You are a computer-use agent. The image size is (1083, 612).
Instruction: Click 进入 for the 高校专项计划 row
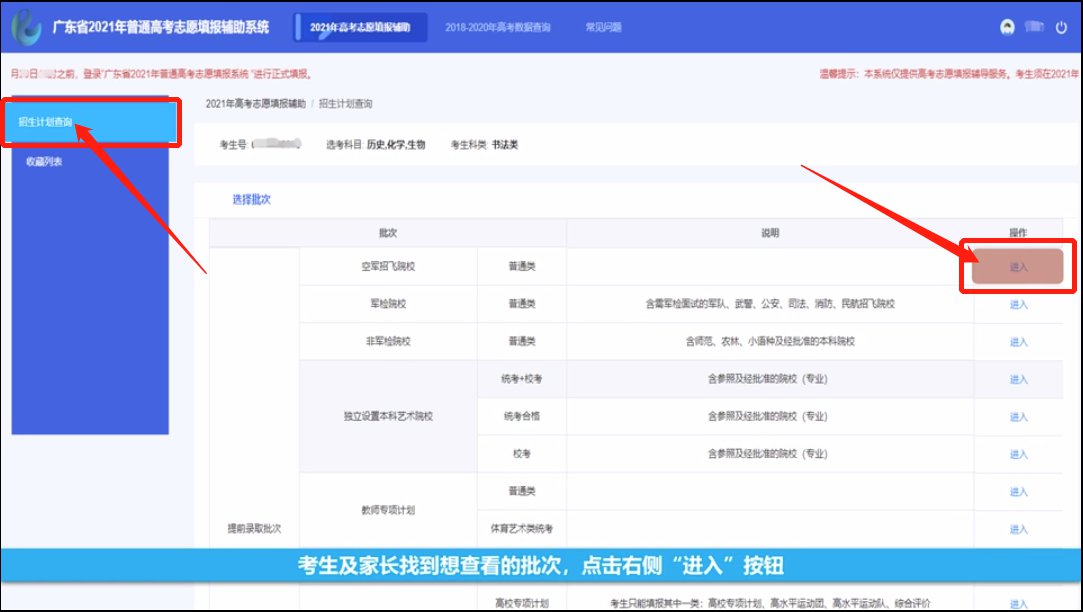1018,603
